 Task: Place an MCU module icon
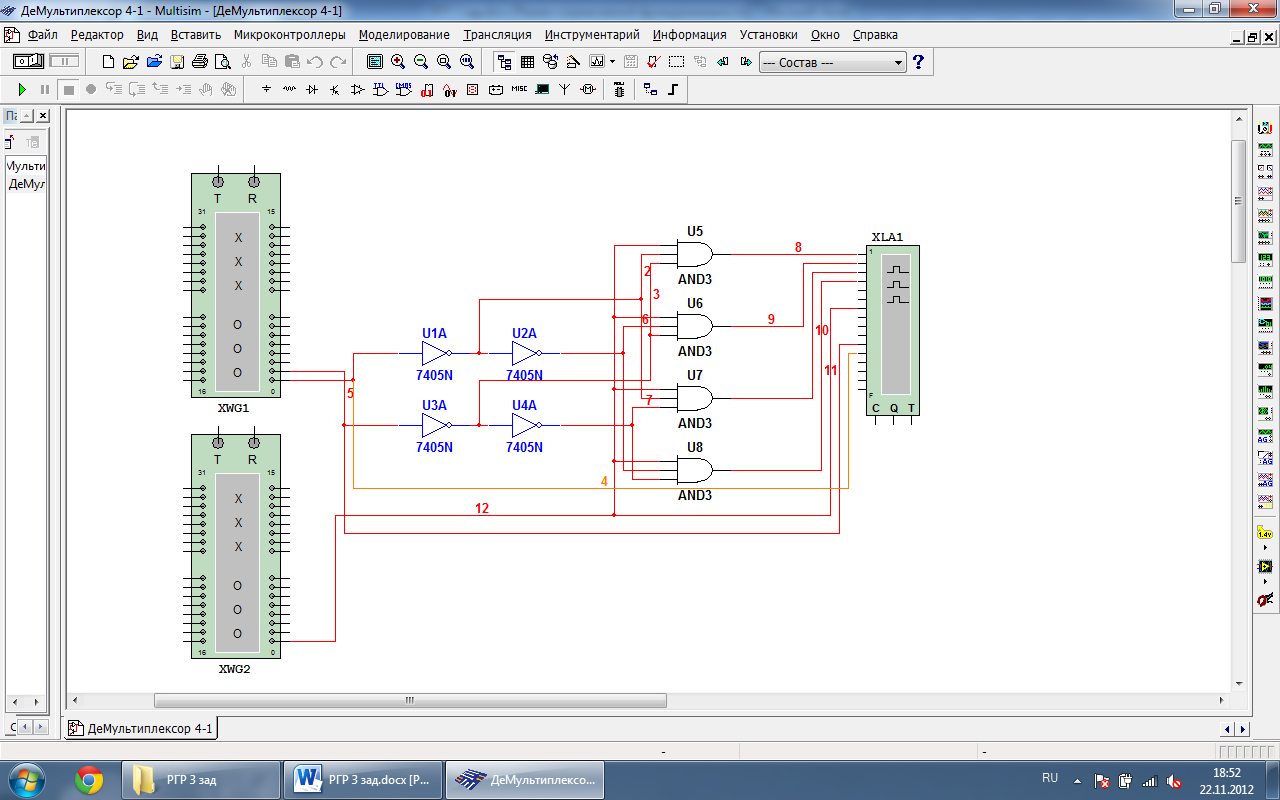[619, 90]
